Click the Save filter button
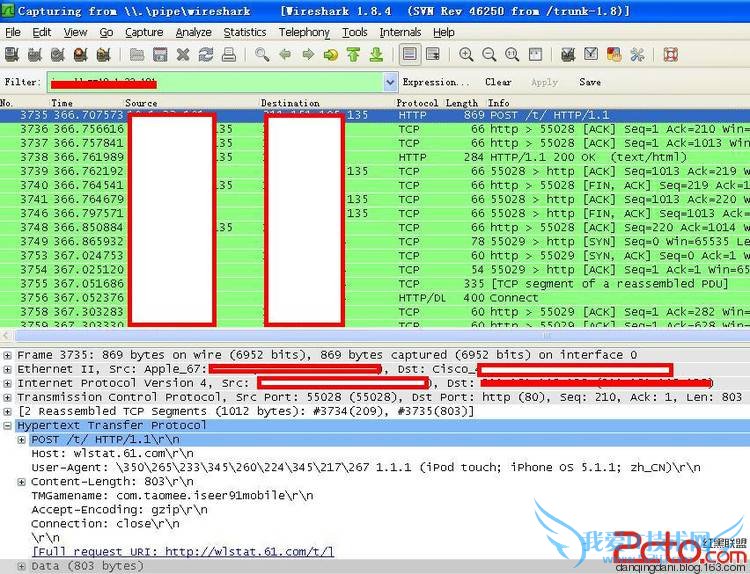 pyautogui.click(x=590, y=82)
